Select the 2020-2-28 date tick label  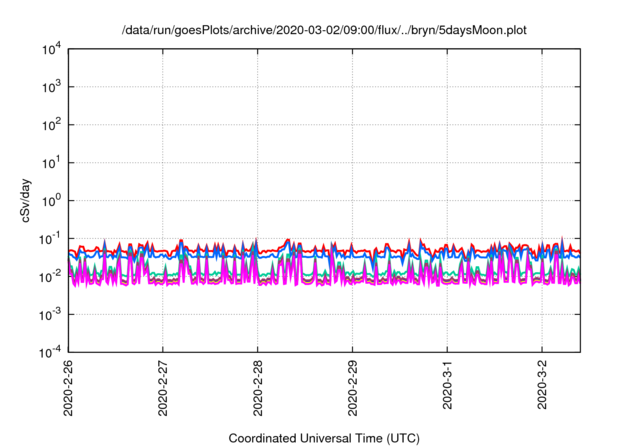pyautogui.click(x=258, y=388)
